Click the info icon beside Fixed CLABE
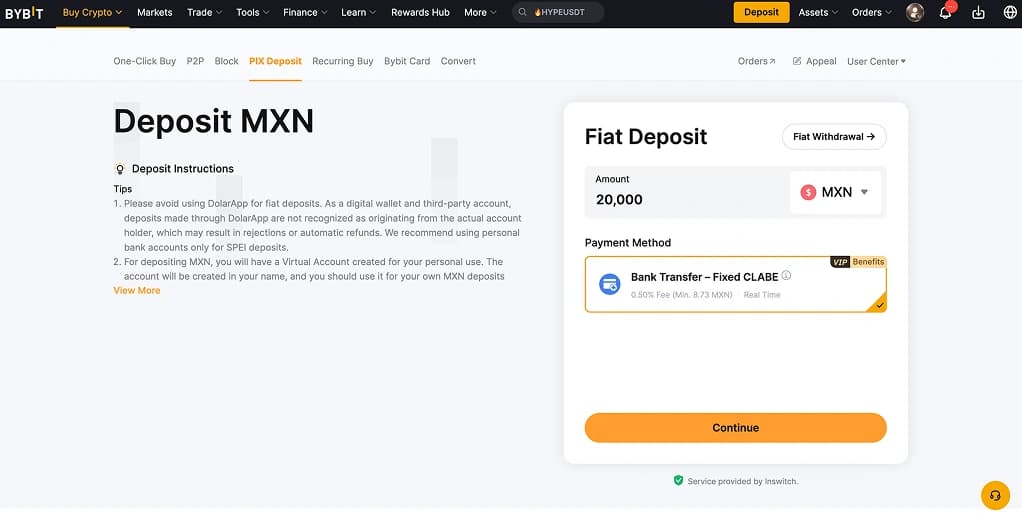The width and height of the screenshot is (1022, 523). pos(787,276)
